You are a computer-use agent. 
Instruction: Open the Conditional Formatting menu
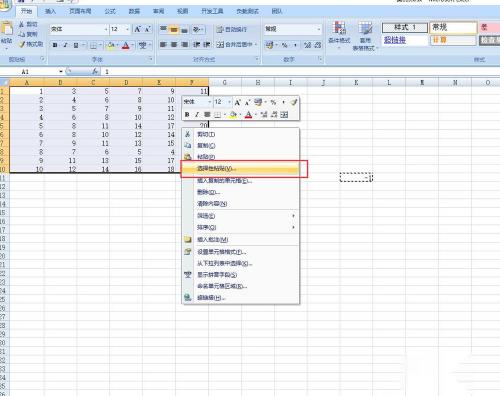(x=339, y=35)
